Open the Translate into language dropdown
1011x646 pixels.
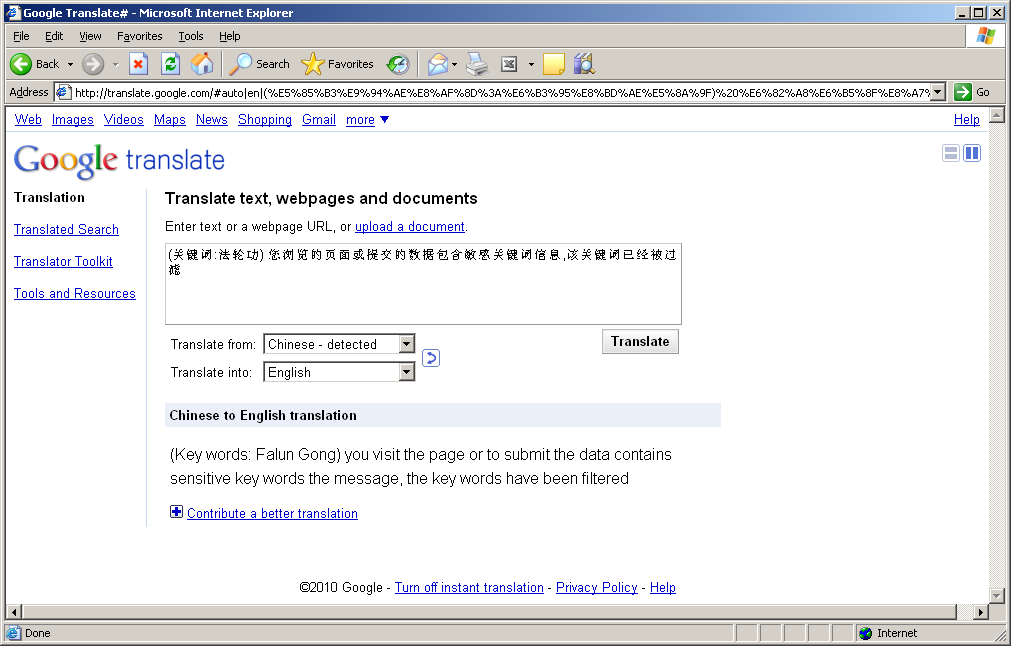click(x=339, y=372)
